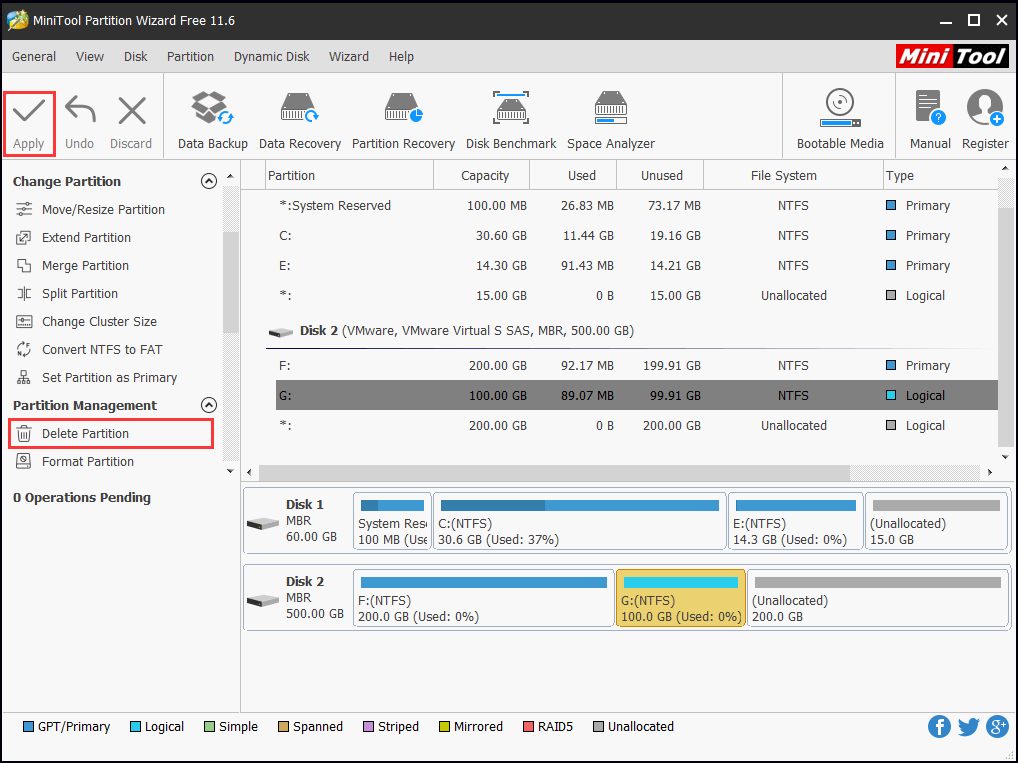
Task: Click the partition list horizontal scrollbar
Action: pos(554,472)
